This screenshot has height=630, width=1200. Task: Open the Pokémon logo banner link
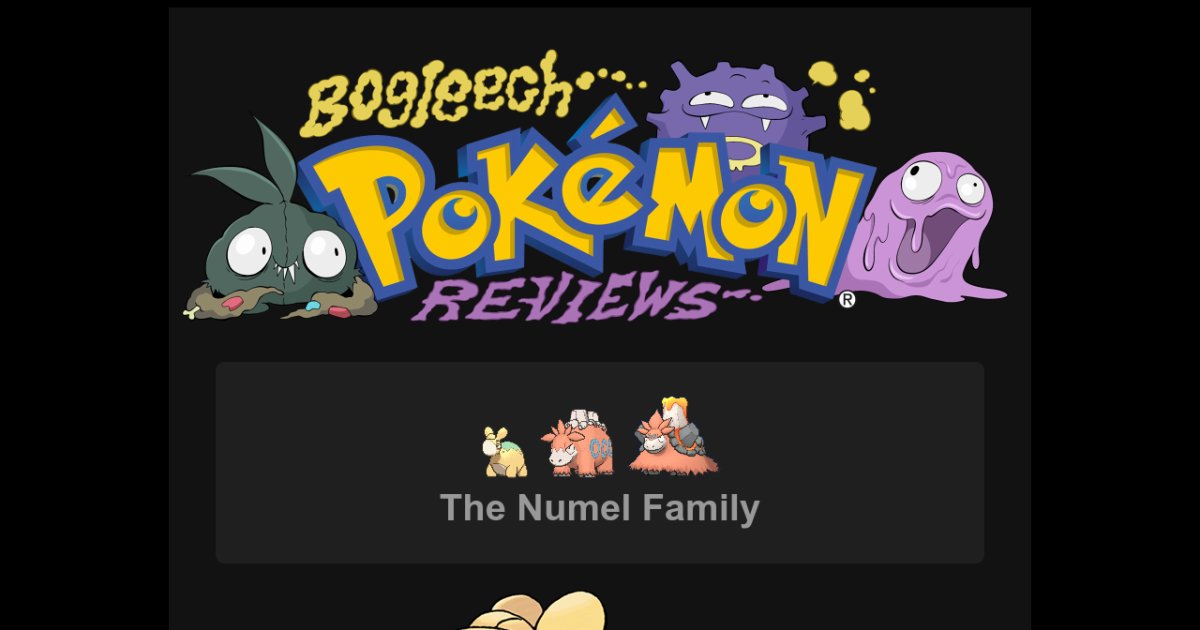[x=598, y=190]
